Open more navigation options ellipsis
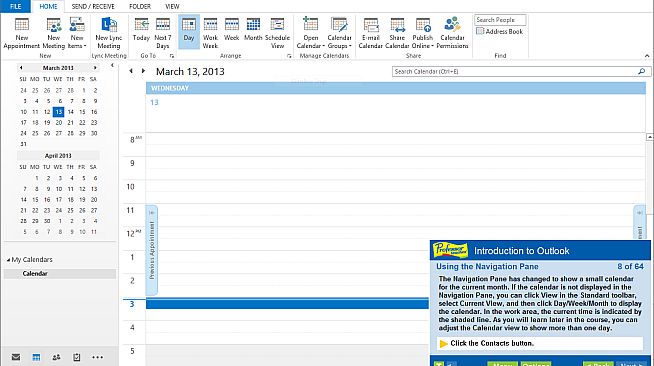This screenshot has width=654, height=366. click(x=97, y=357)
